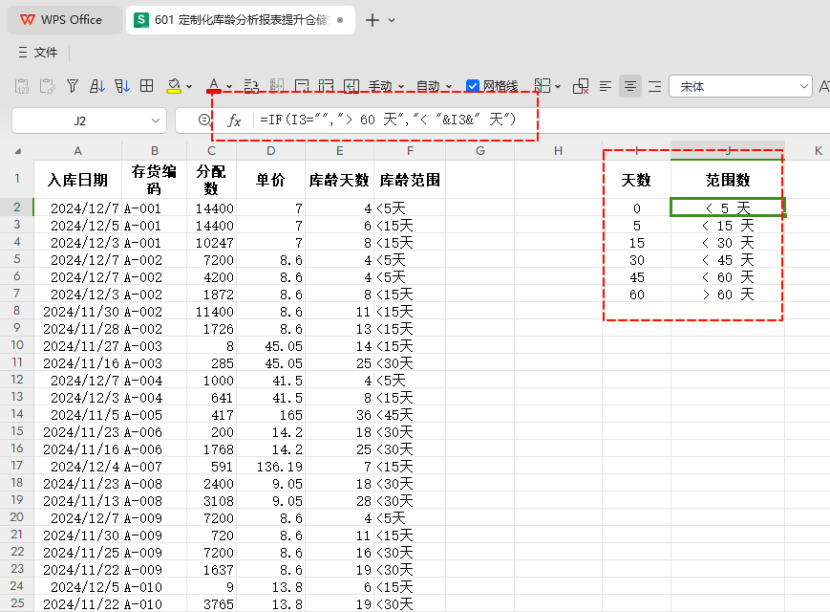Click the zoom magnifier icon beside fx
Image resolution: width=830 pixels, height=612 pixels.
(x=204, y=120)
